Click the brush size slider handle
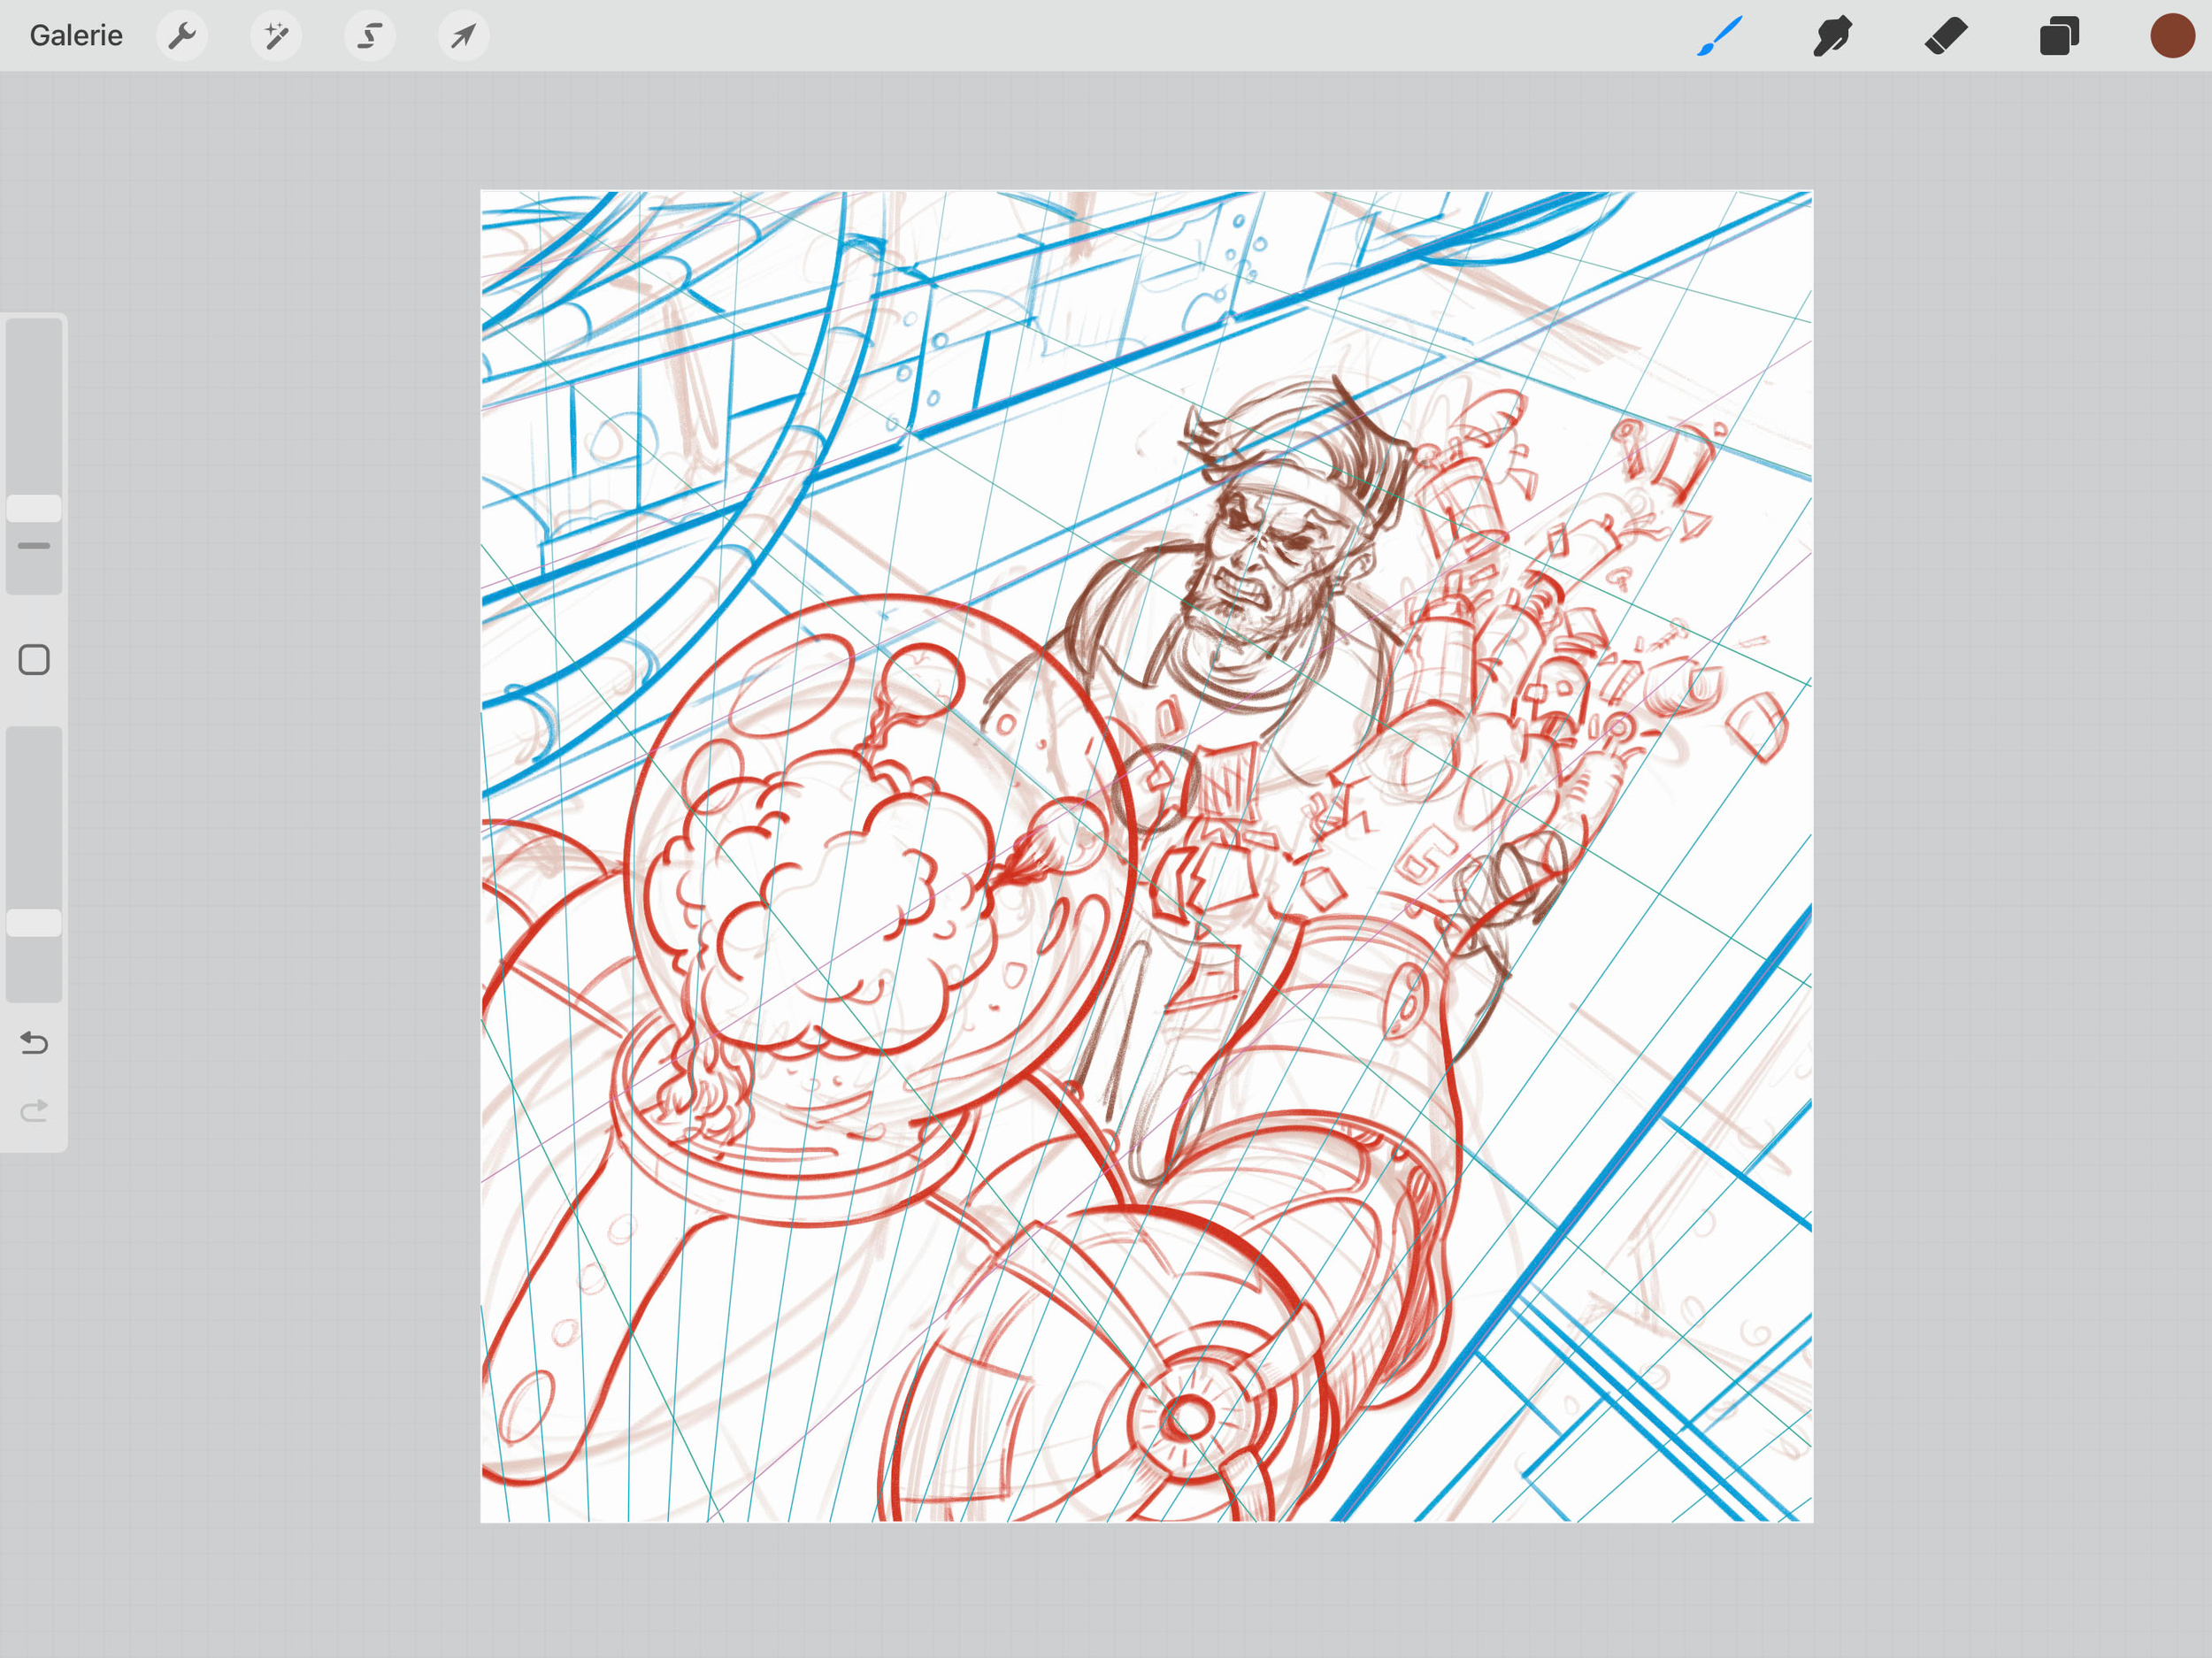Screen dimensions: 2212x1658 (x=34, y=508)
